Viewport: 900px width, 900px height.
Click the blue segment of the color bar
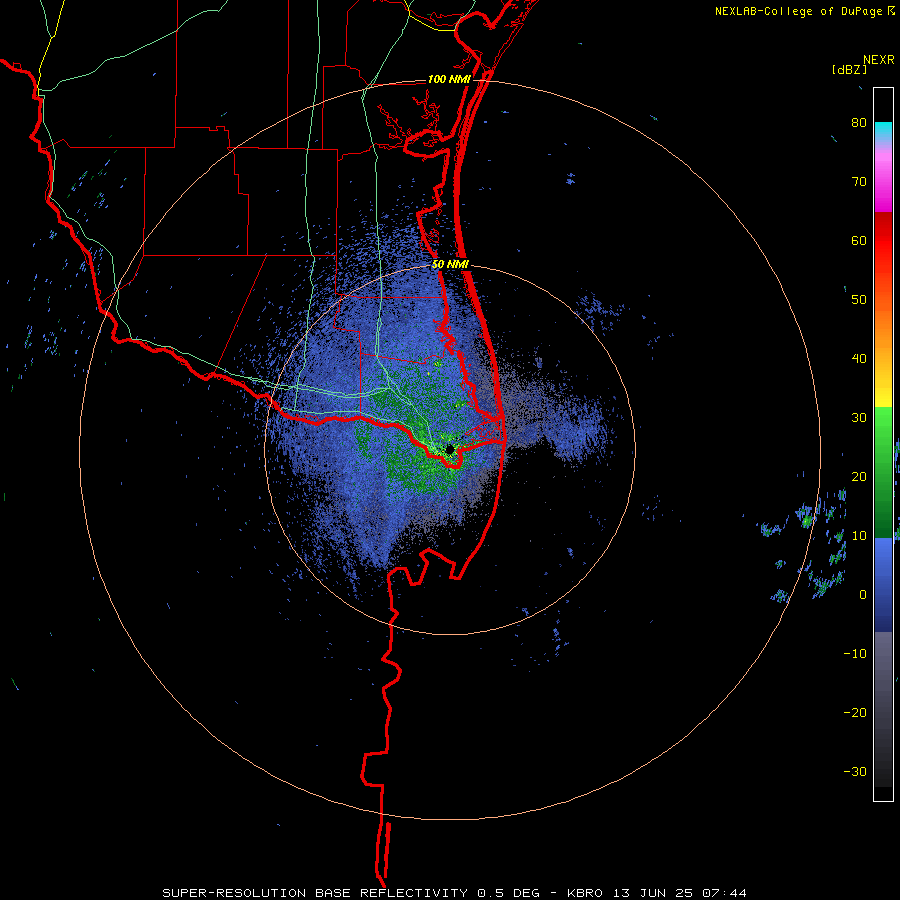(x=883, y=584)
